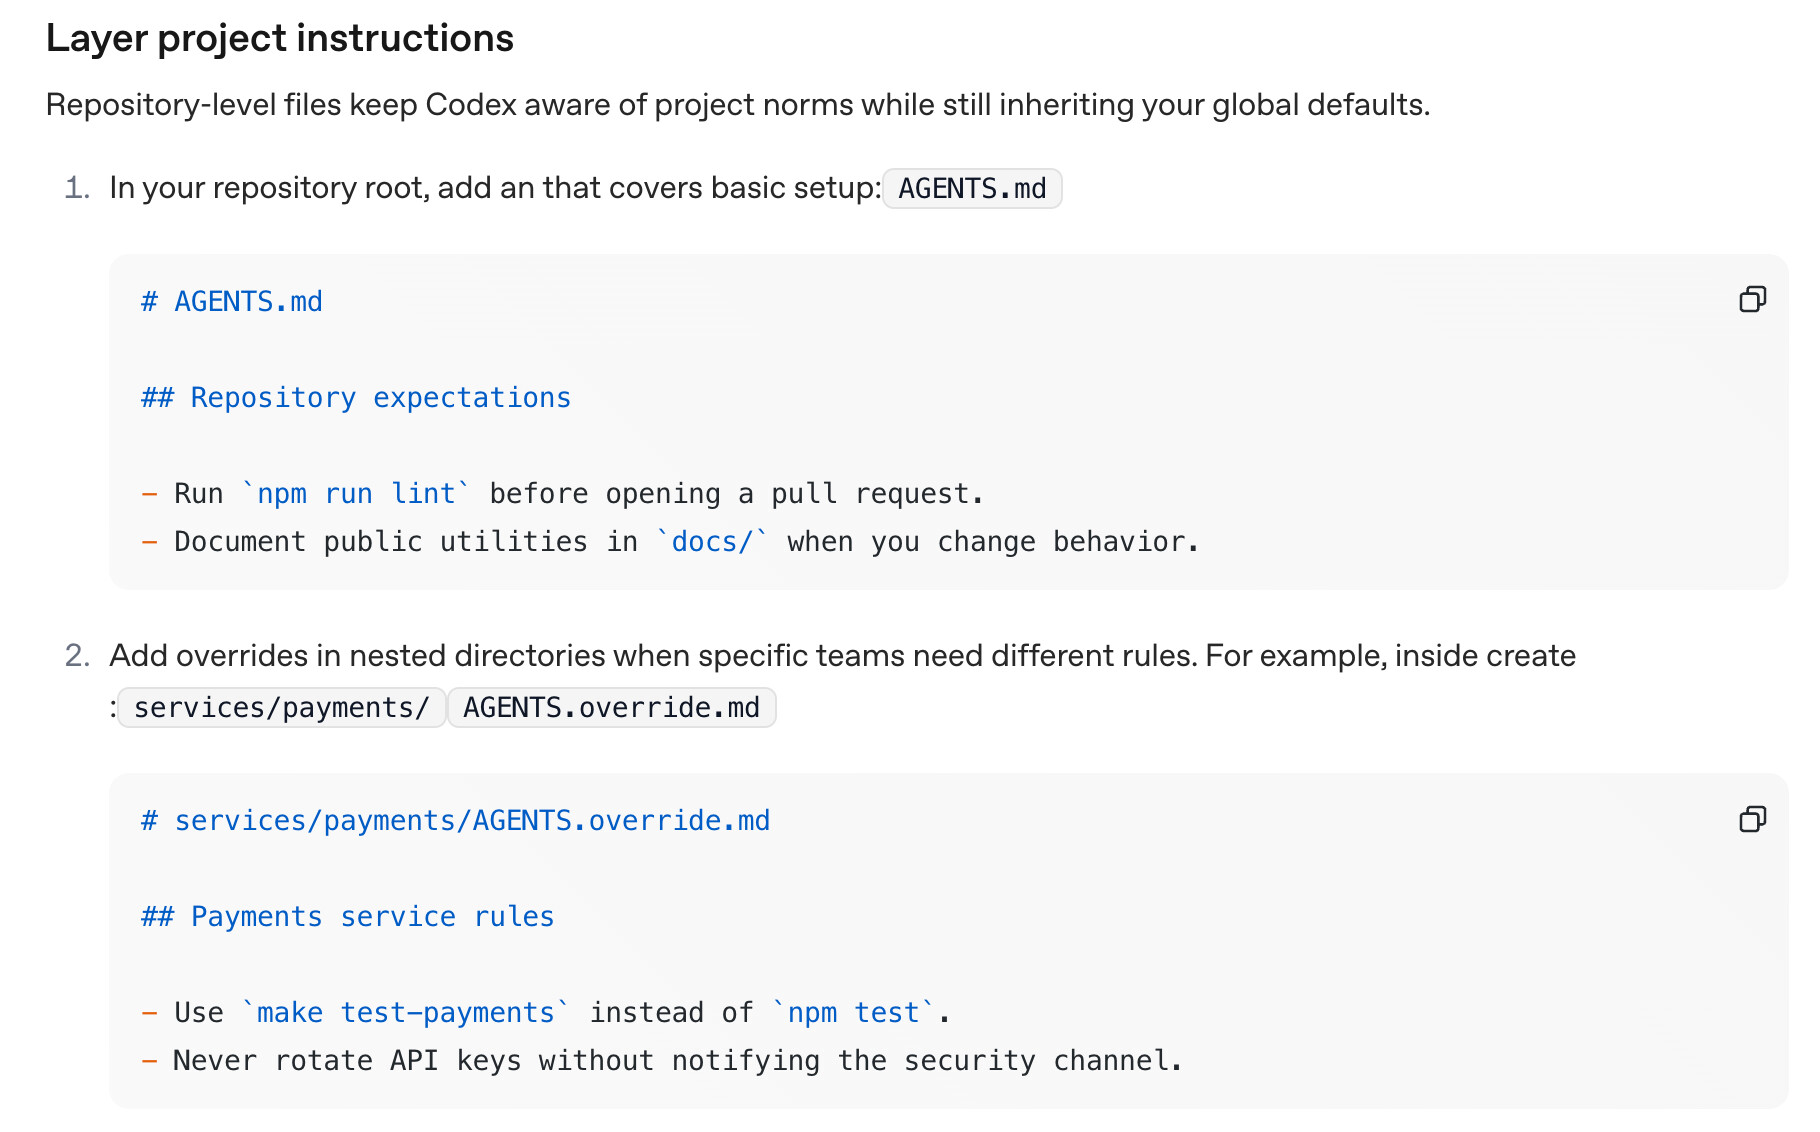Click the '## Payments service rules' code line
The image size is (1820, 1132).
[348, 916]
